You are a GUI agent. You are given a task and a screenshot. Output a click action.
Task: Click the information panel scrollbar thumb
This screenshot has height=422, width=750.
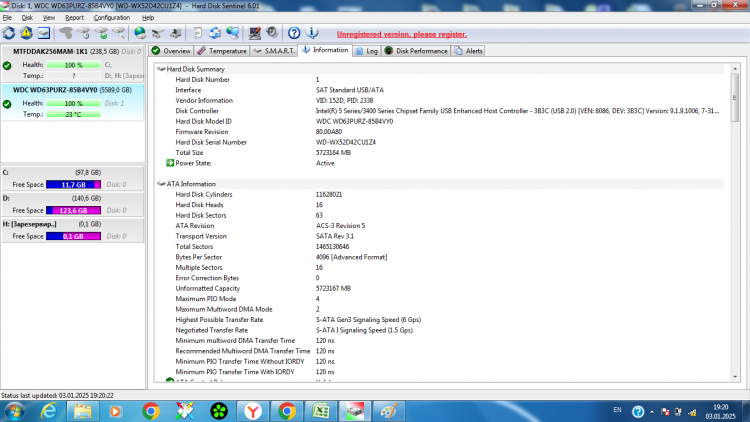(735, 98)
